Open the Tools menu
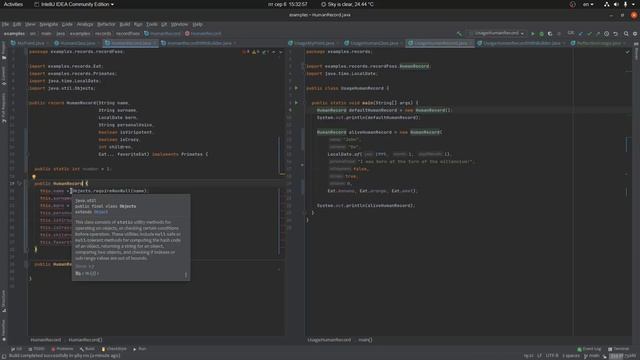 152,24
